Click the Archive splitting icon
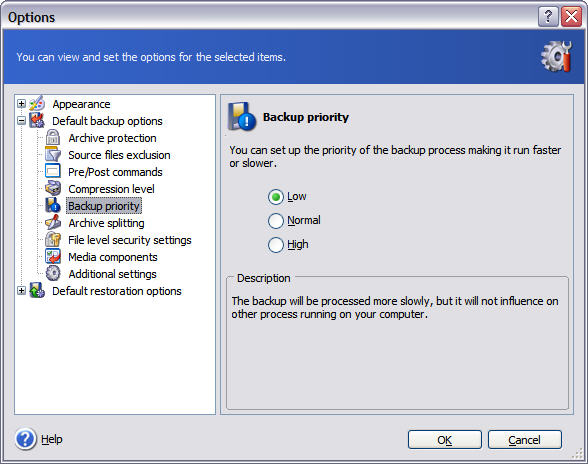Screen dimensions: 588x464 pyautogui.click(x=53, y=222)
